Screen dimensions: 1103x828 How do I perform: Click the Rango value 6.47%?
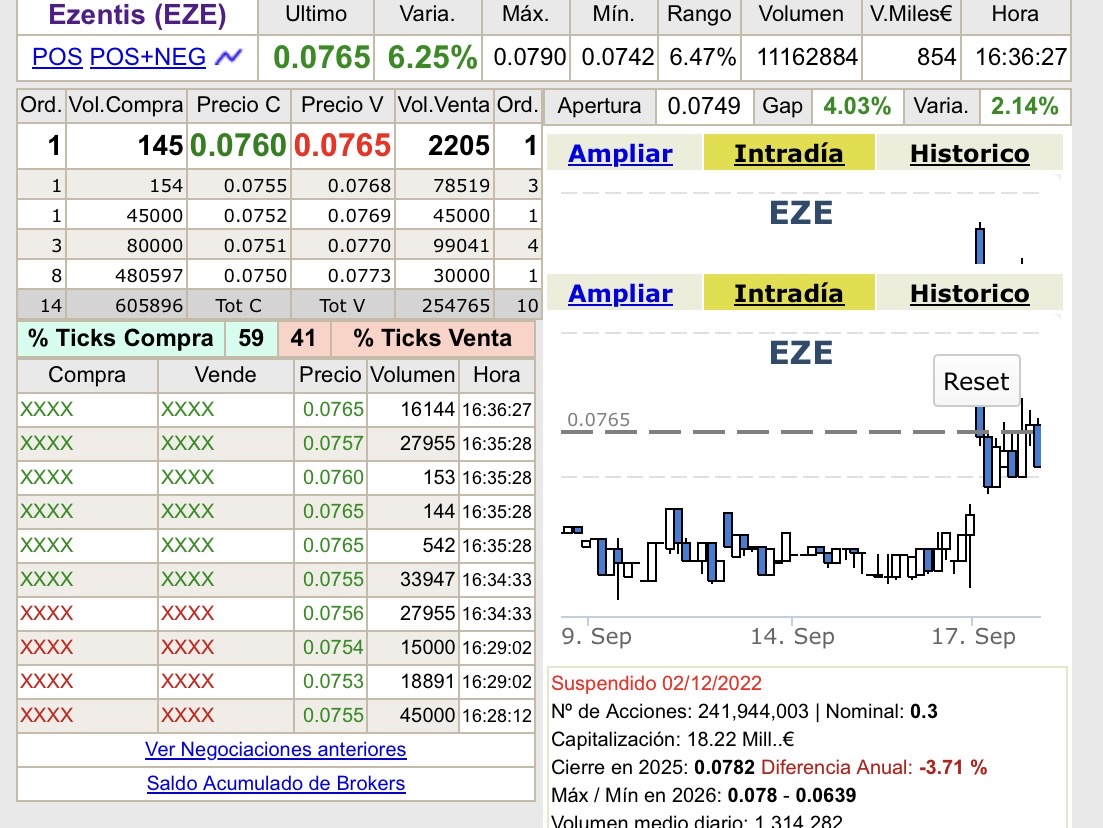(x=702, y=57)
